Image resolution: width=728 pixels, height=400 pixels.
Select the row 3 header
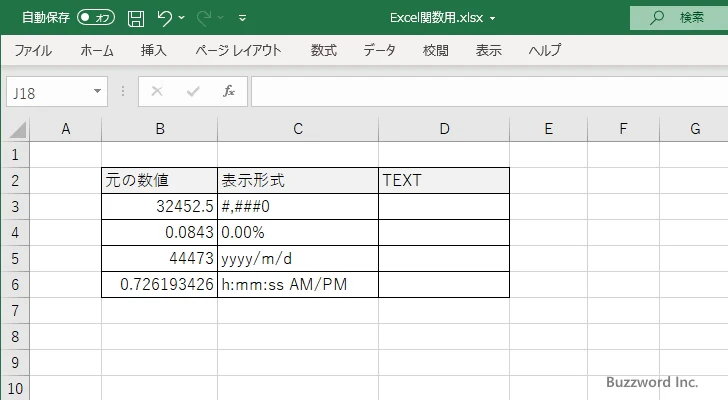[x=14, y=206]
